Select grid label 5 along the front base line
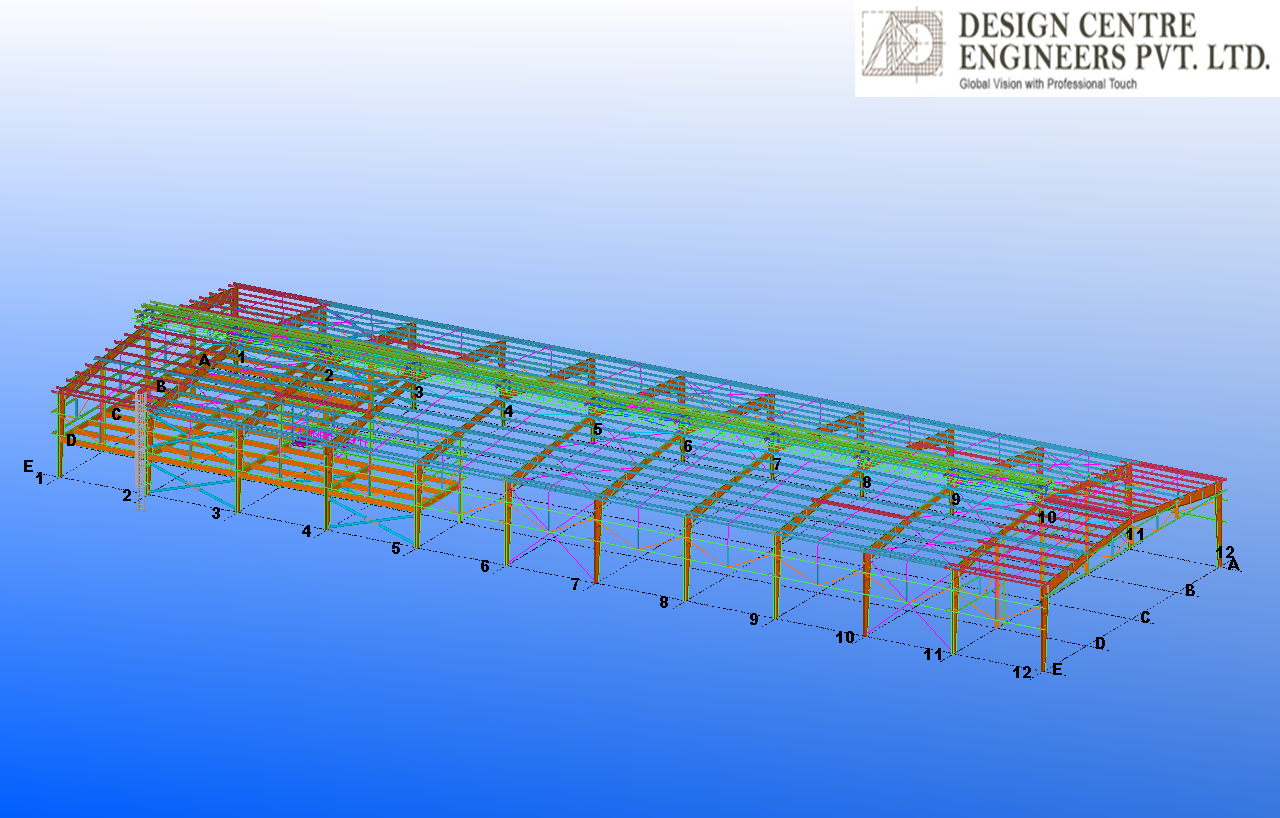The image size is (1280, 818). tap(396, 549)
